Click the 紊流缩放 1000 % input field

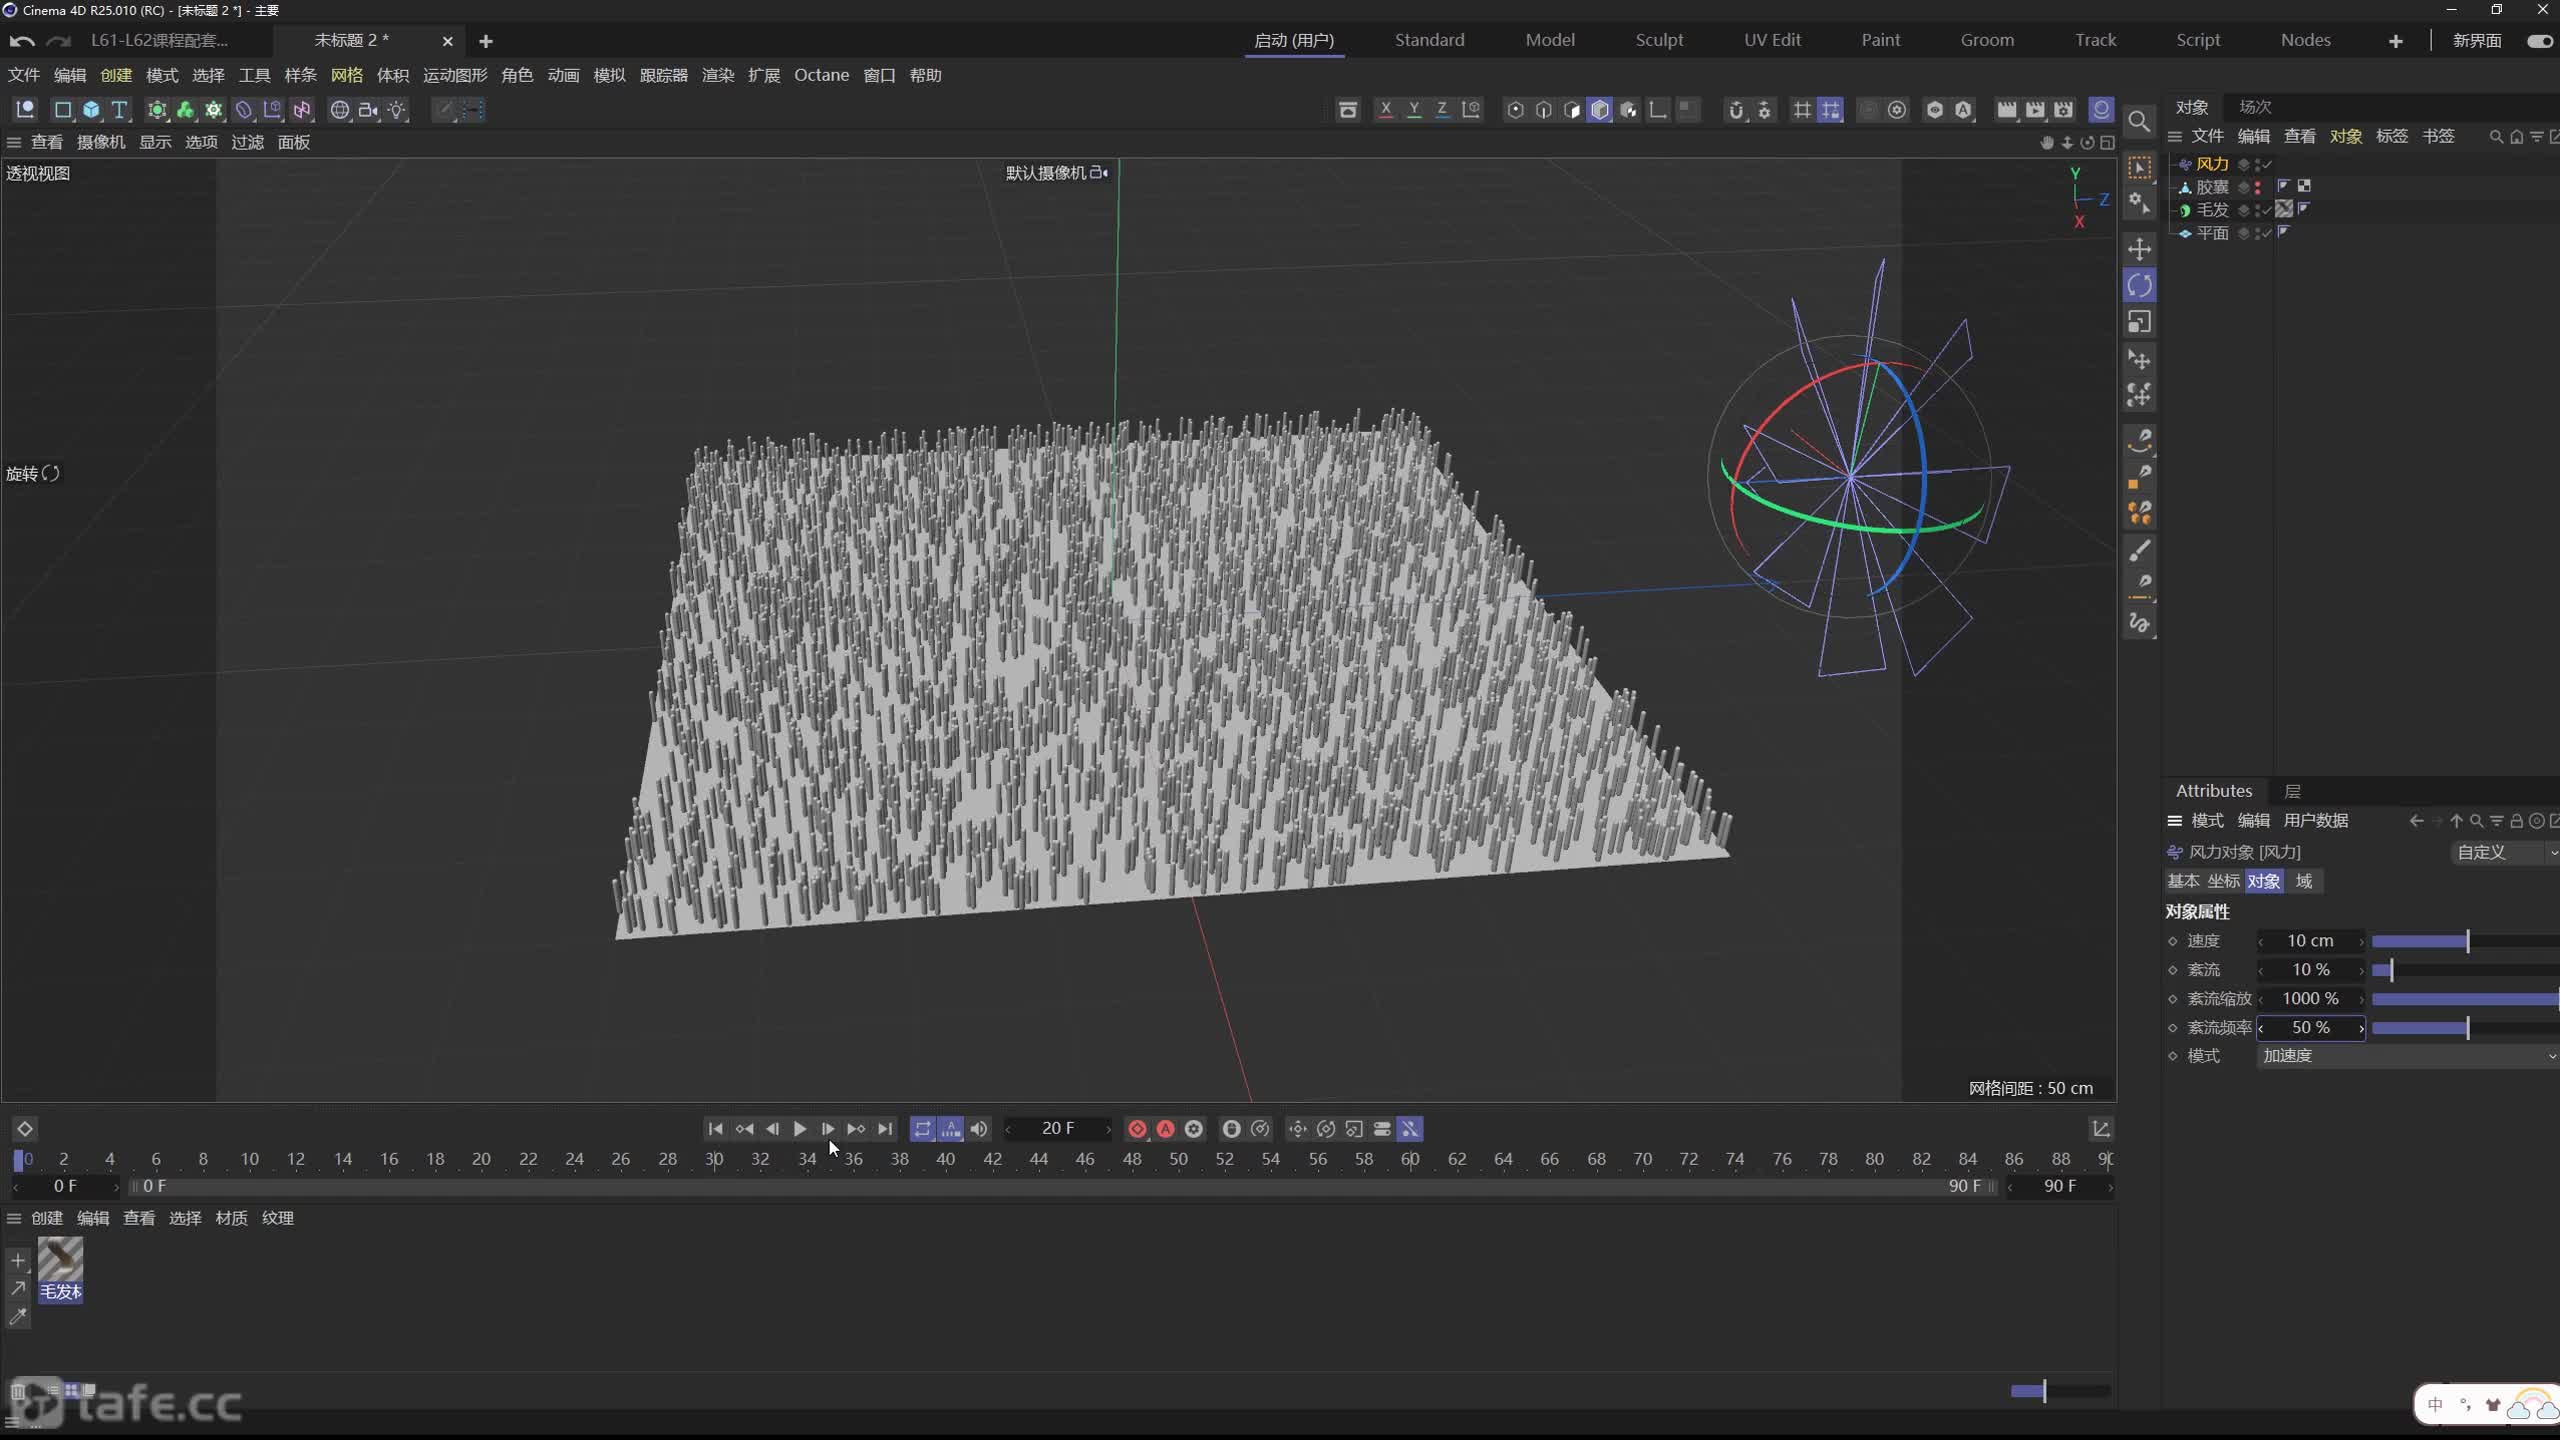tap(2311, 999)
